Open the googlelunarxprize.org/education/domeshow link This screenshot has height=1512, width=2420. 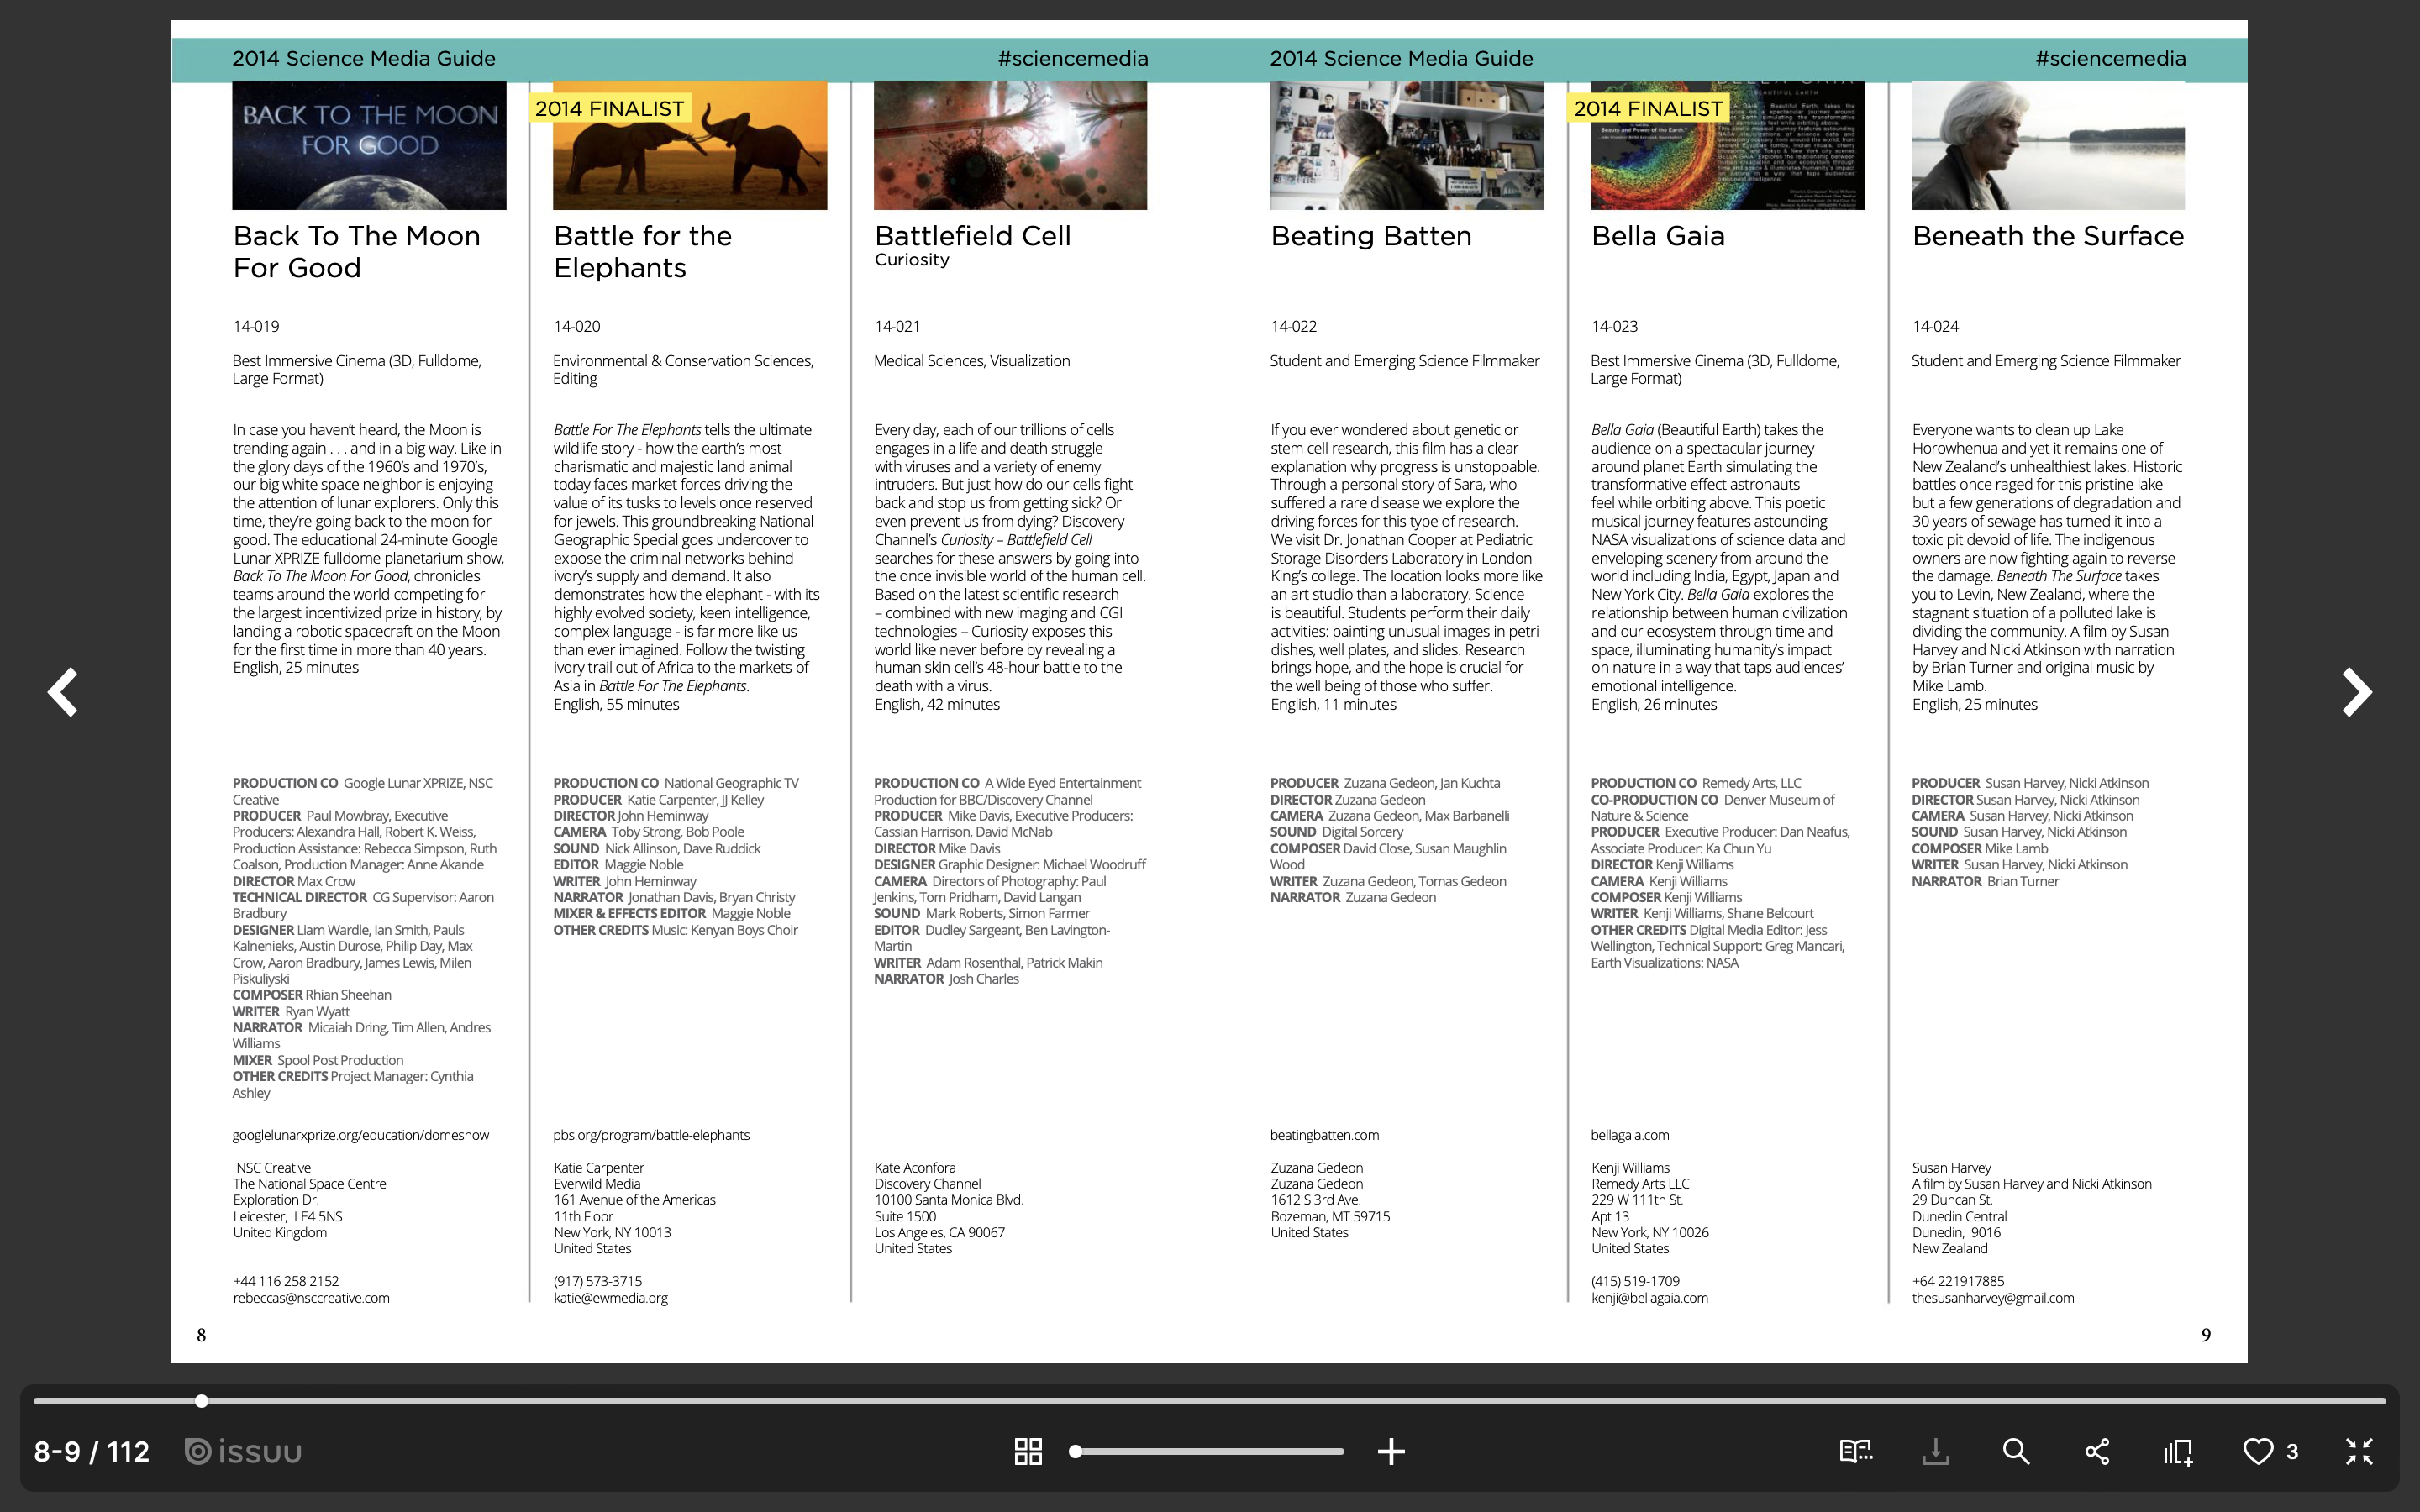coord(360,1134)
